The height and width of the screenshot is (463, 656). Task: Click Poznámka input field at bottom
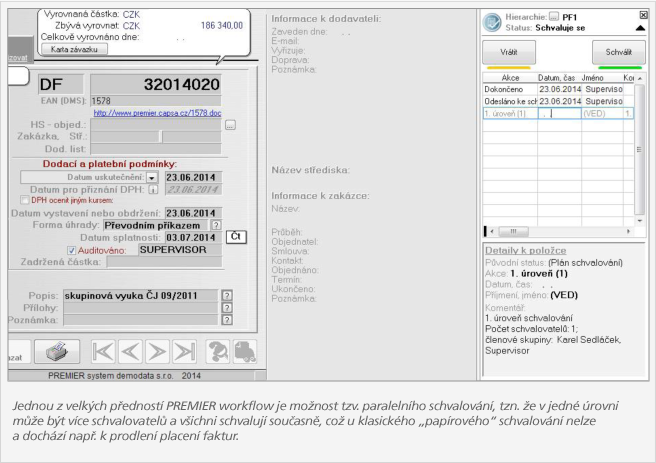click(141, 320)
